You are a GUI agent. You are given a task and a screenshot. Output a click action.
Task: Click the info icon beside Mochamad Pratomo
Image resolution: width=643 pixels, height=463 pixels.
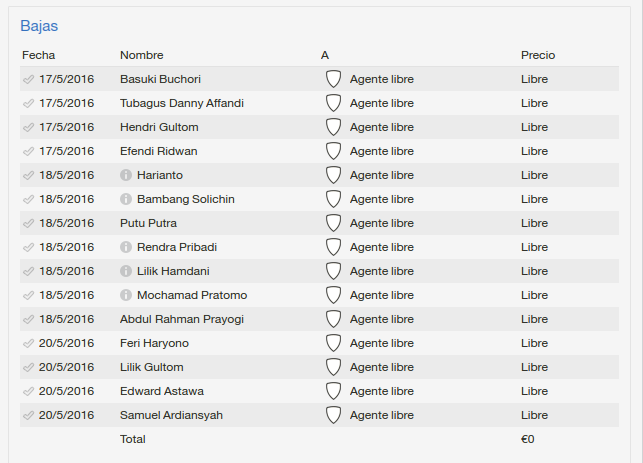pos(126,295)
